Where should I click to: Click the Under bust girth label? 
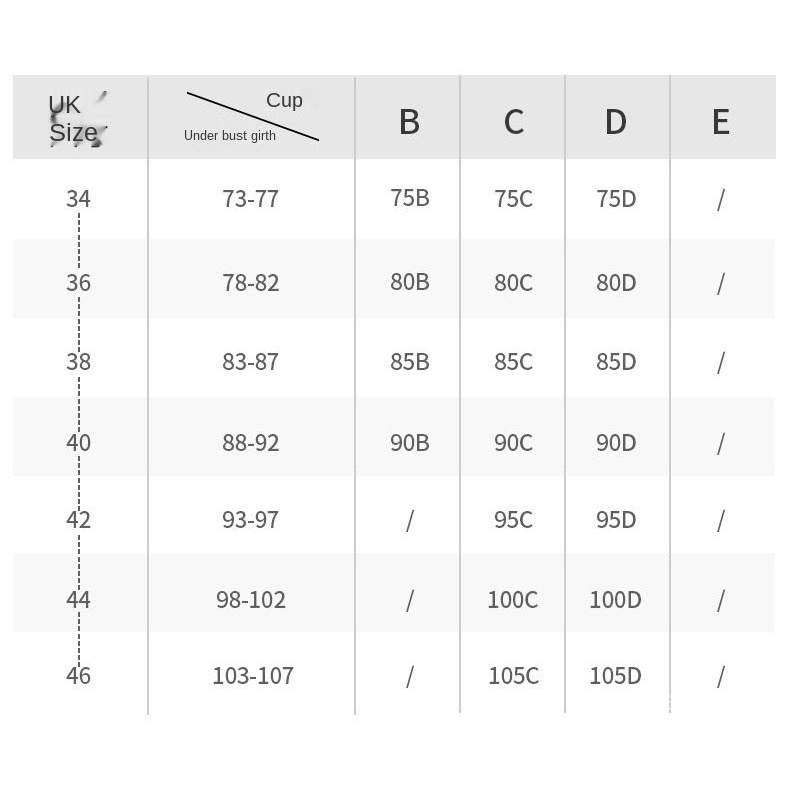(x=230, y=136)
